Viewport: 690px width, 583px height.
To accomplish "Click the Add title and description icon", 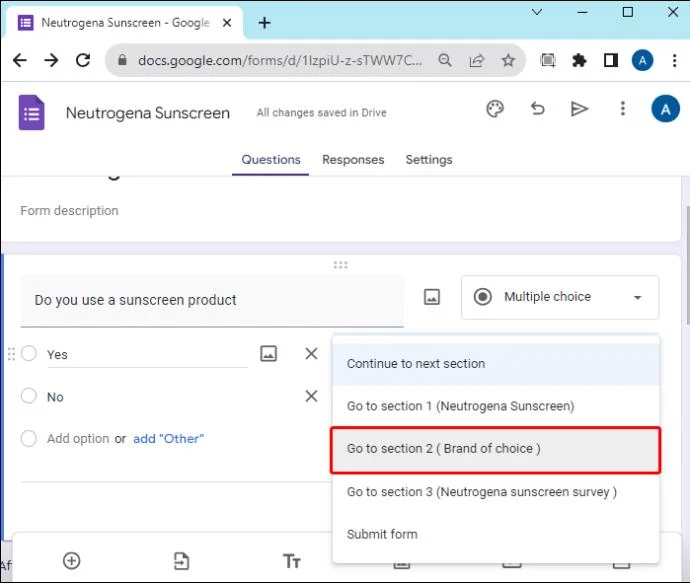I will click(x=291, y=561).
